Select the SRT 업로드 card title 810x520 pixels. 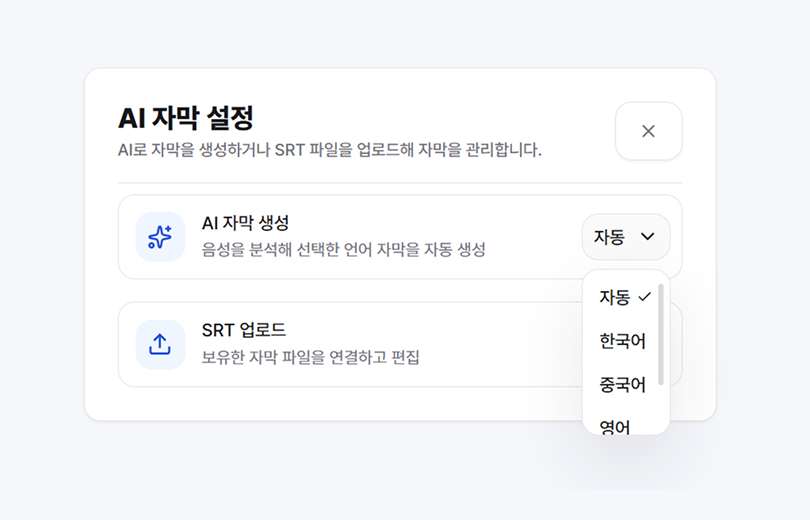coord(244,330)
